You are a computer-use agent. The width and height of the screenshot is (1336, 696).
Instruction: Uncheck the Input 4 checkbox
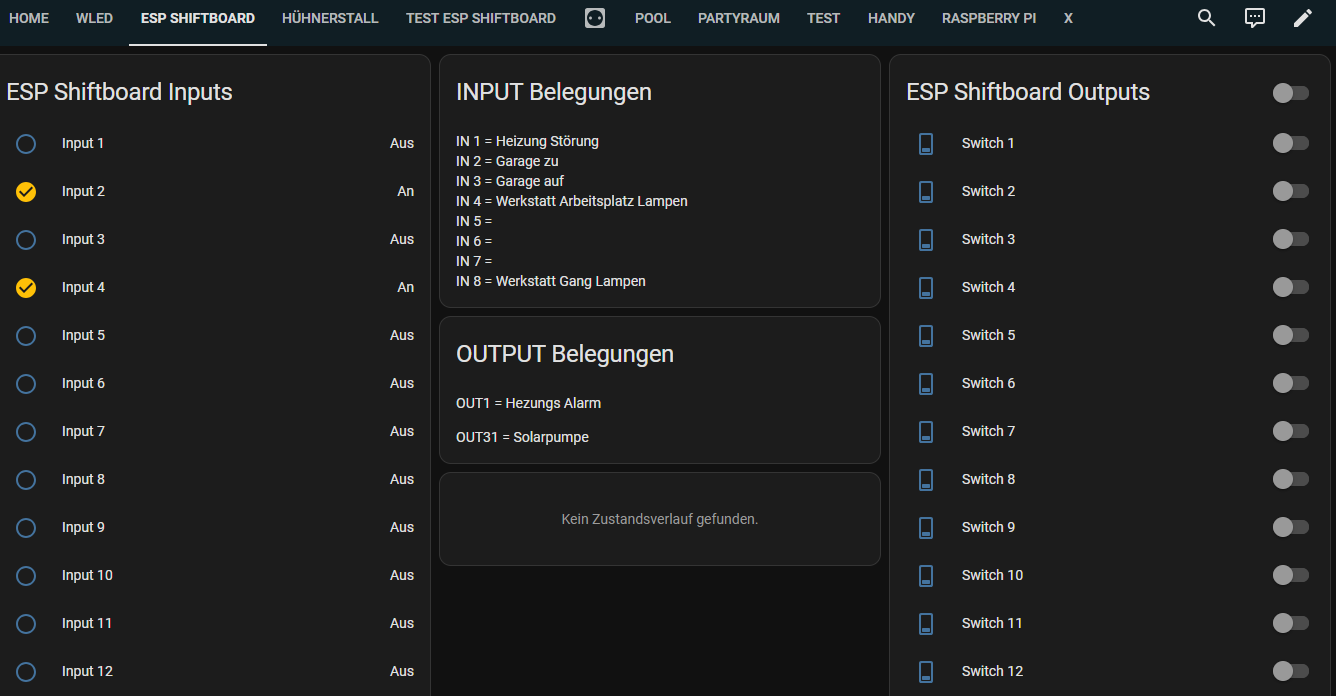[x=26, y=287]
